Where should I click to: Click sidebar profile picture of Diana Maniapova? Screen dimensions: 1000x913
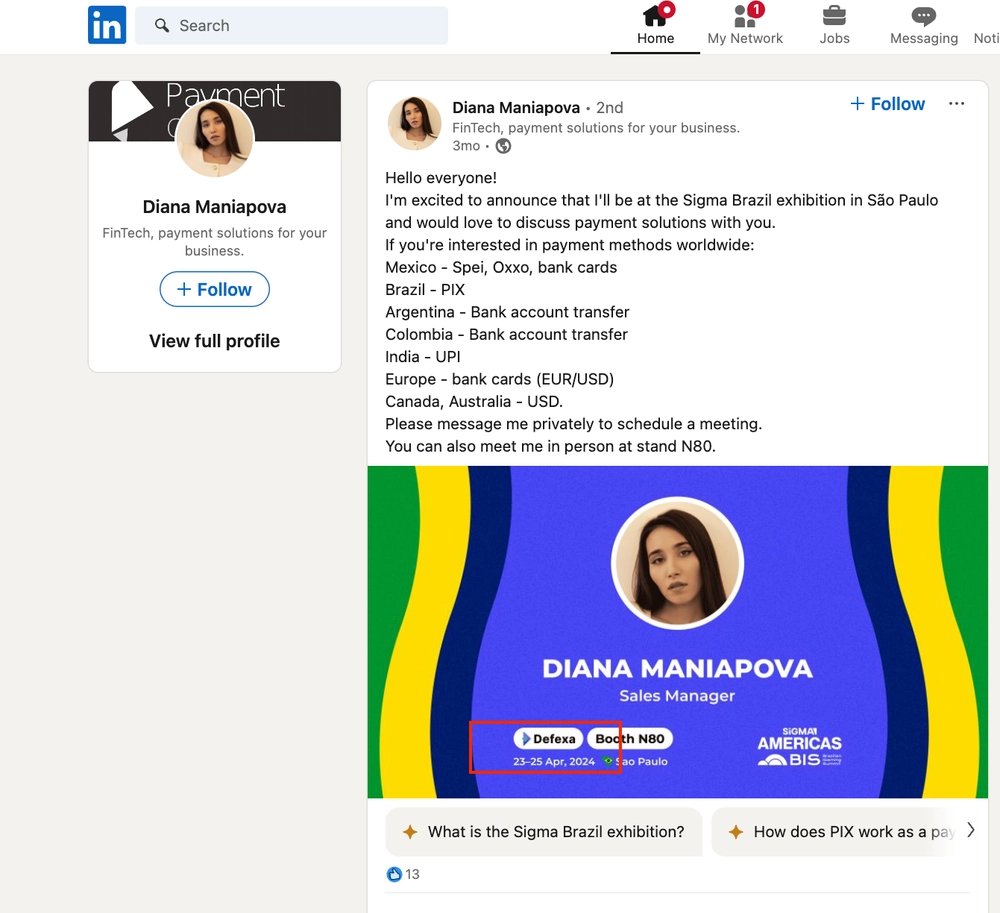(x=214, y=138)
